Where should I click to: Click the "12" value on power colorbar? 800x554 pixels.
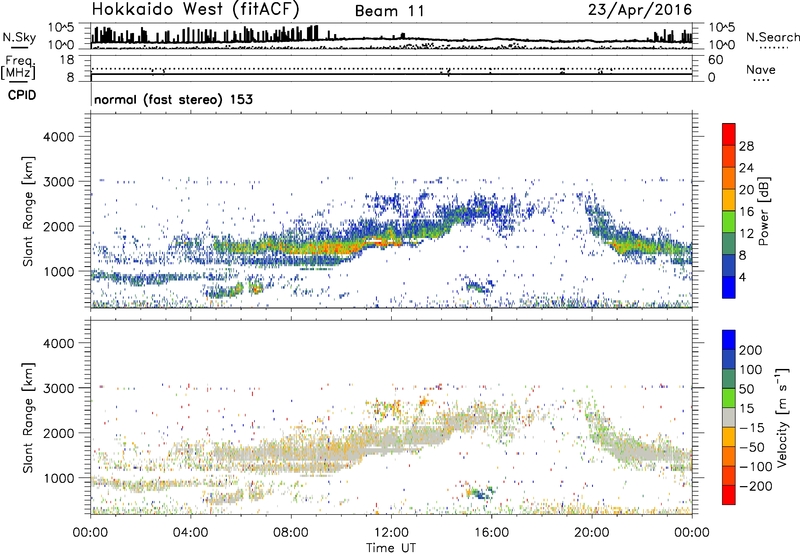point(746,234)
